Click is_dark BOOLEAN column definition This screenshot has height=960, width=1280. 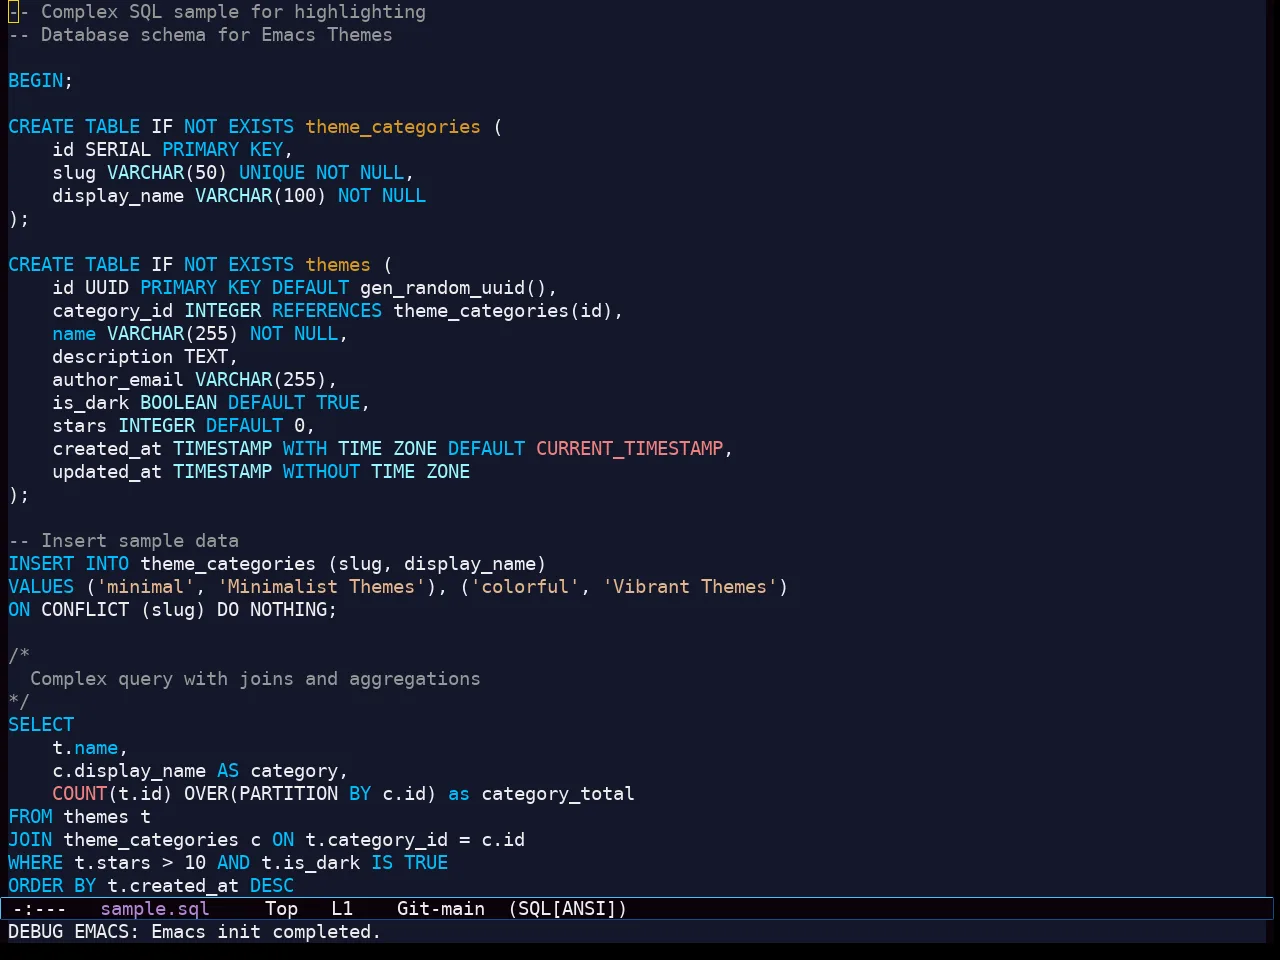211,403
